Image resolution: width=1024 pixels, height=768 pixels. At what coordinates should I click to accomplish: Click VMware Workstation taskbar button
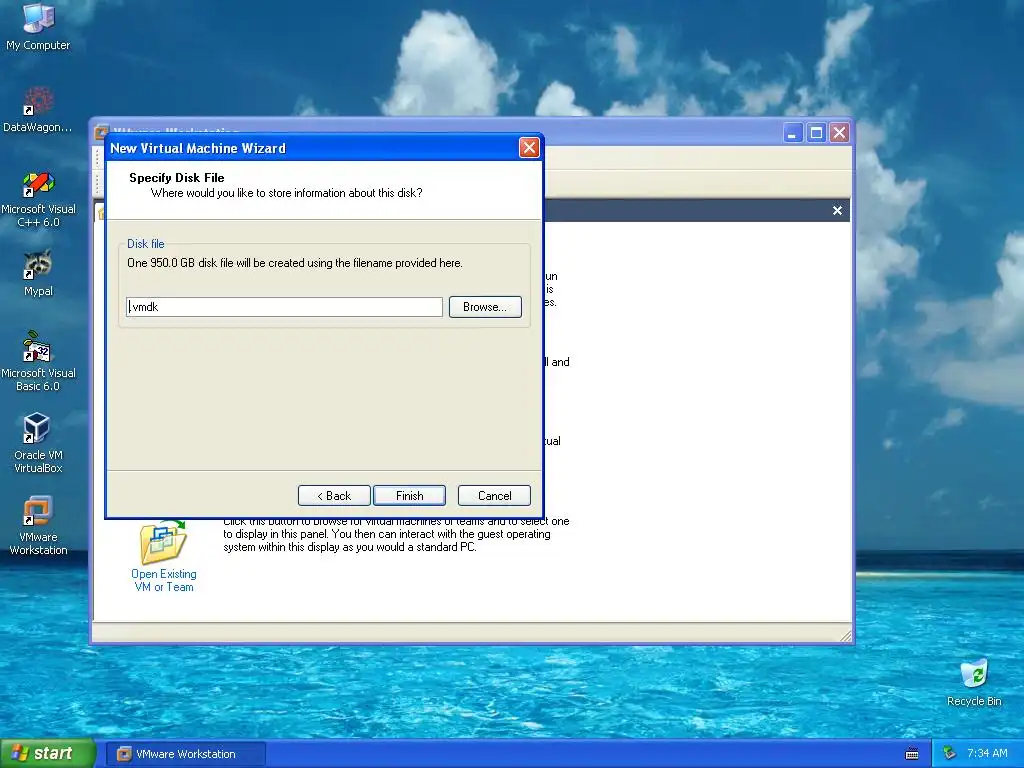[x=185, y=754]
